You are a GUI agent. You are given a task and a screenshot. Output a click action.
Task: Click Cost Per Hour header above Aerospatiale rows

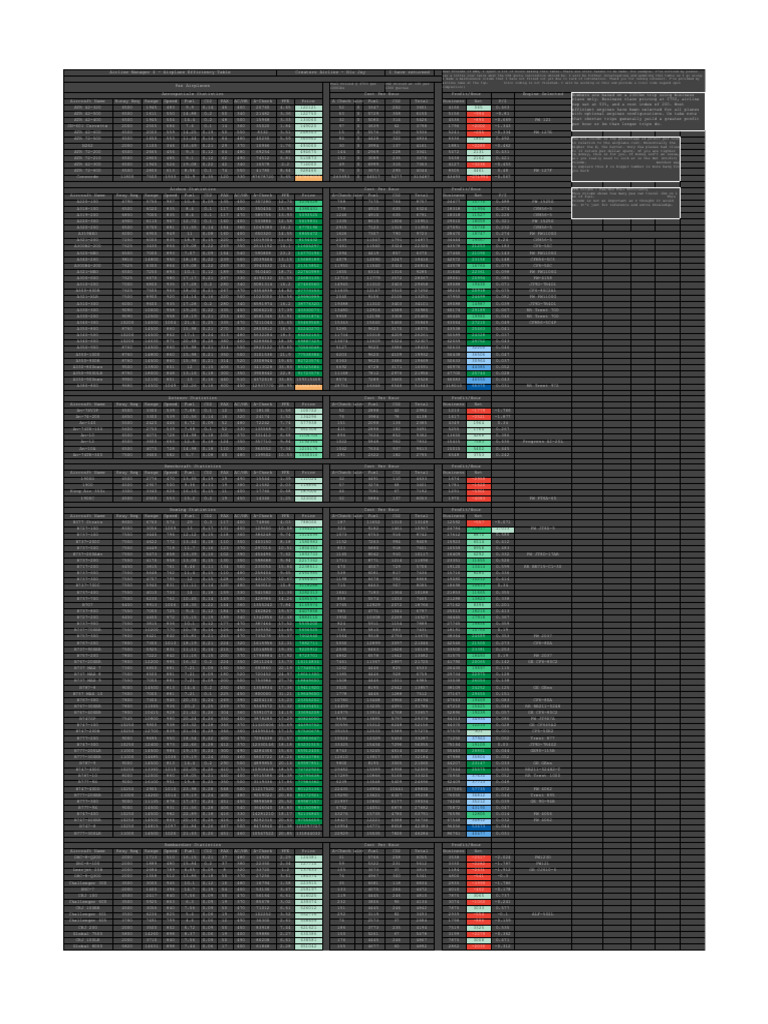382,95
